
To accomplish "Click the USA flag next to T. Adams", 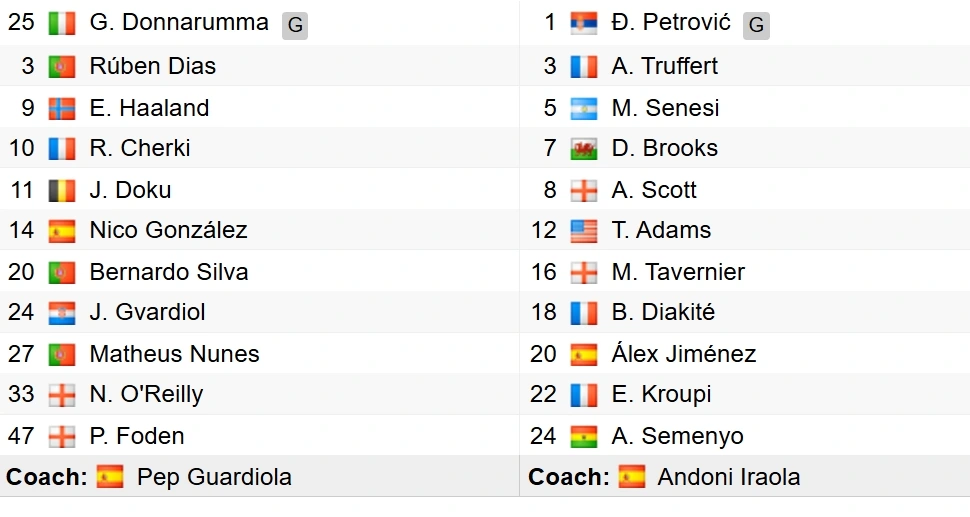I will point(583,231).
